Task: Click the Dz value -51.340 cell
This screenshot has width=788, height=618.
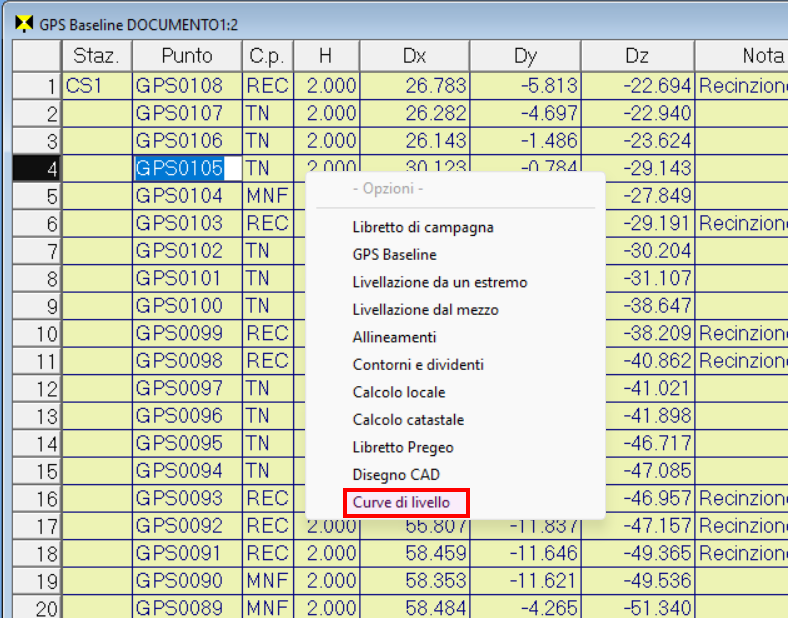Action: (638, 606)
